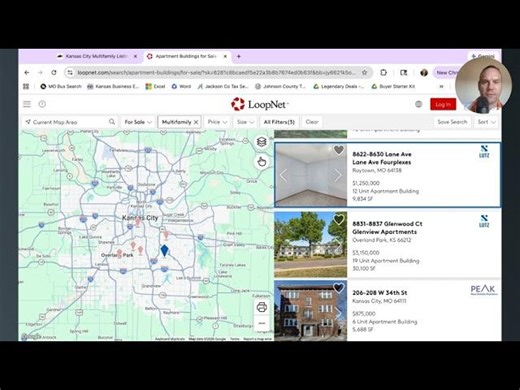Switch to Kansas City Multifamily tab
Image resolution: width=520 pixels, height=390 pixels.
[x=96, y=56]
